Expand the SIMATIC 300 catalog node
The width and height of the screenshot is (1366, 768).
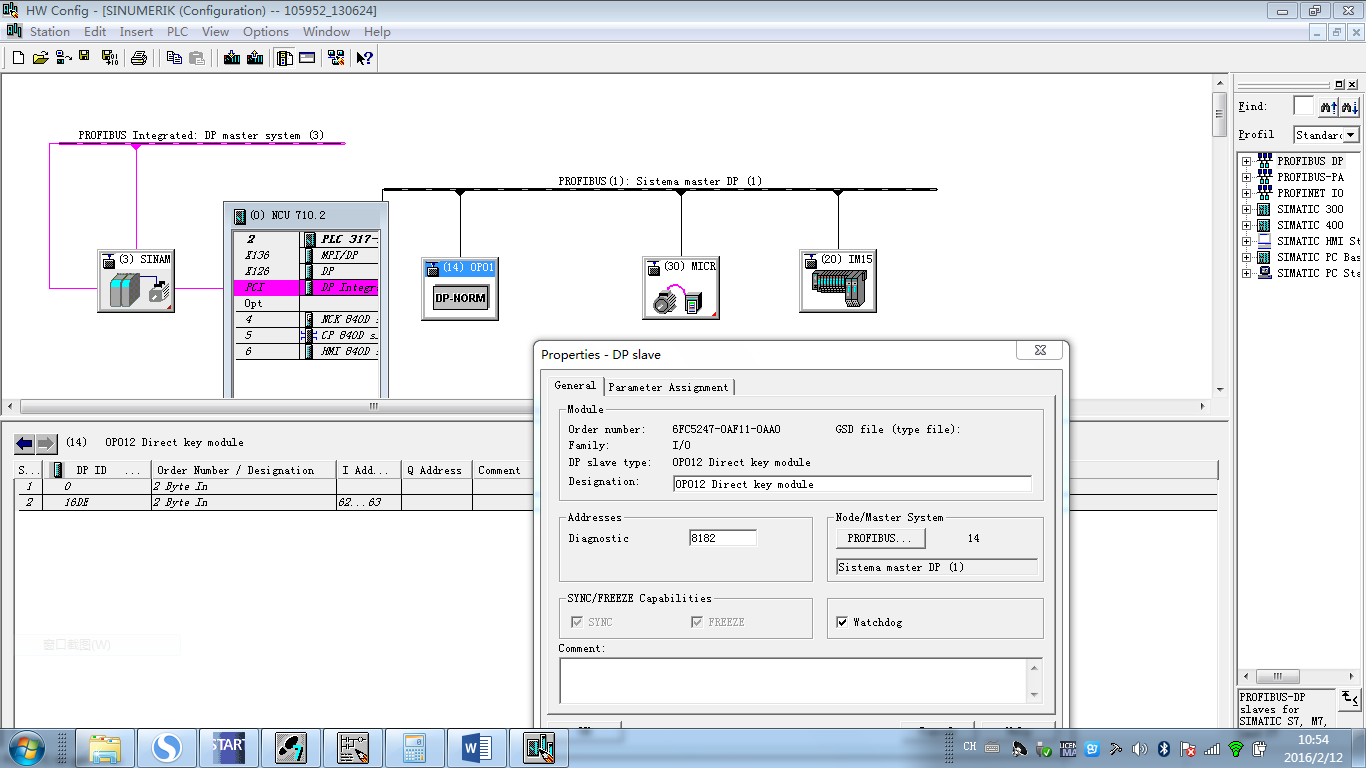[x=1247, y=209]
